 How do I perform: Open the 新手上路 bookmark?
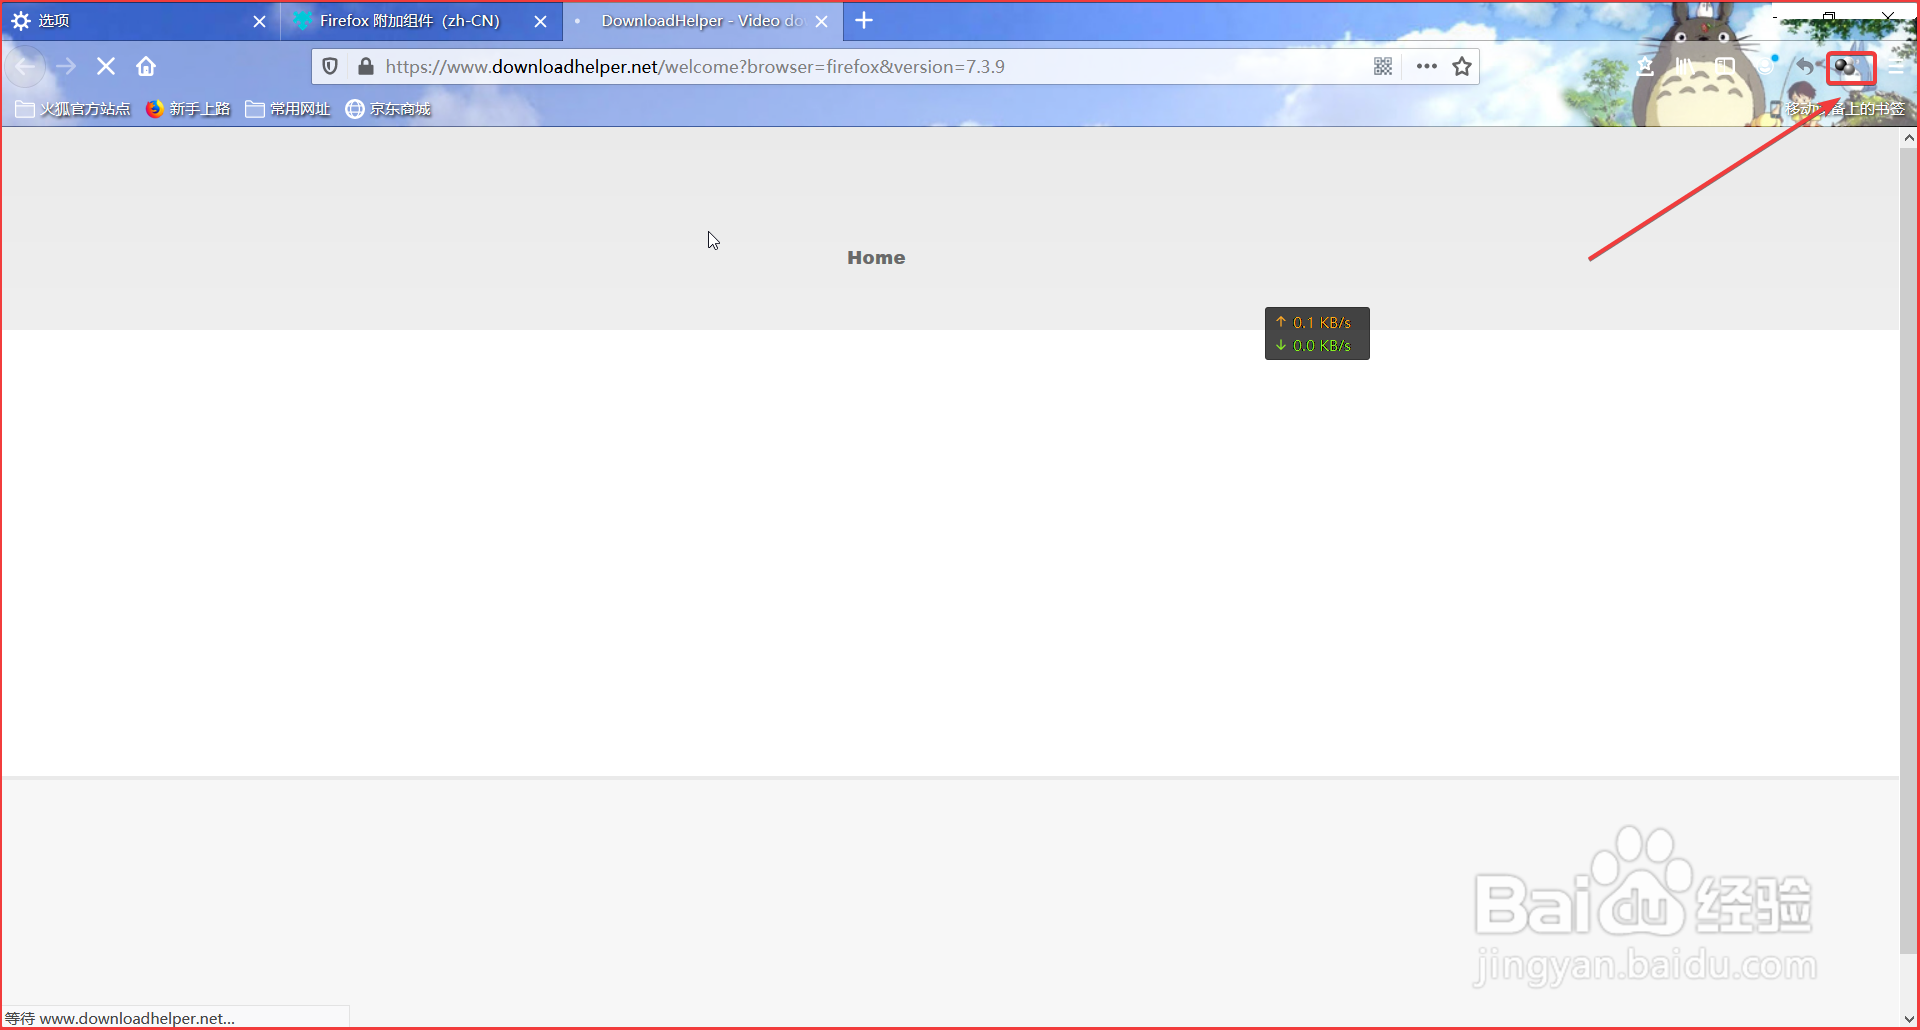[188, 109]
